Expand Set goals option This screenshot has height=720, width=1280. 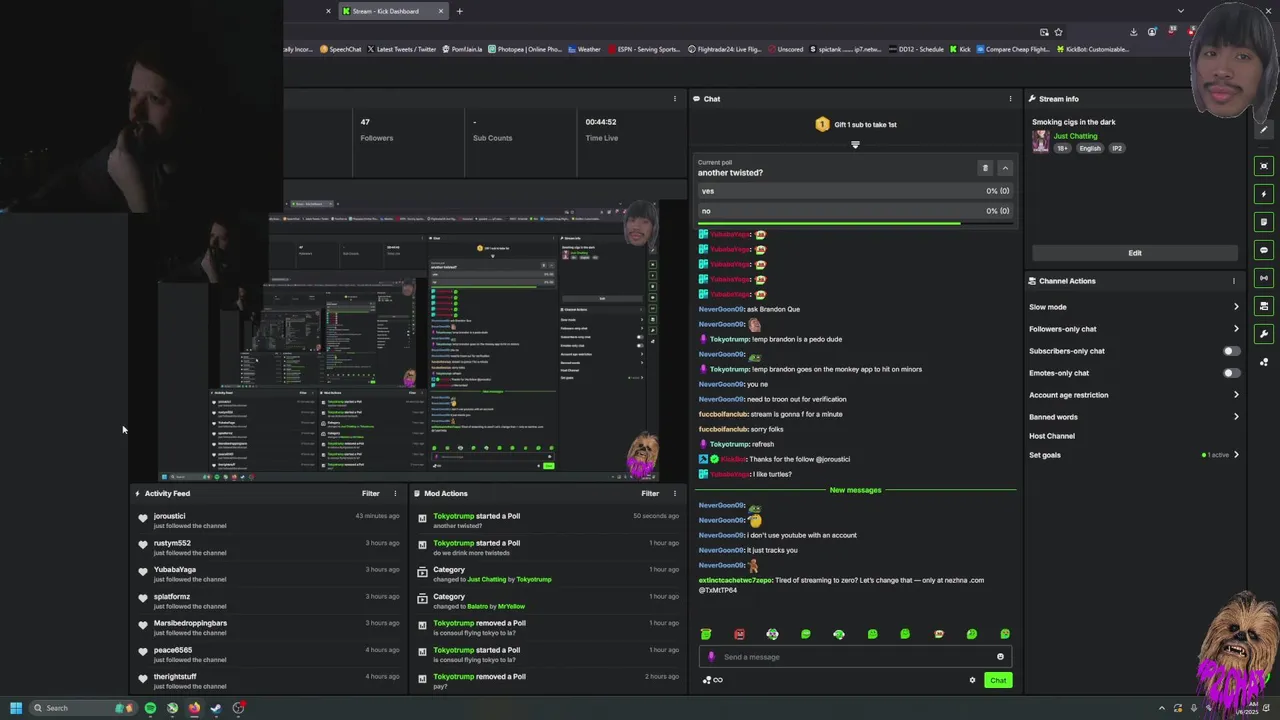click(1134, 455)
